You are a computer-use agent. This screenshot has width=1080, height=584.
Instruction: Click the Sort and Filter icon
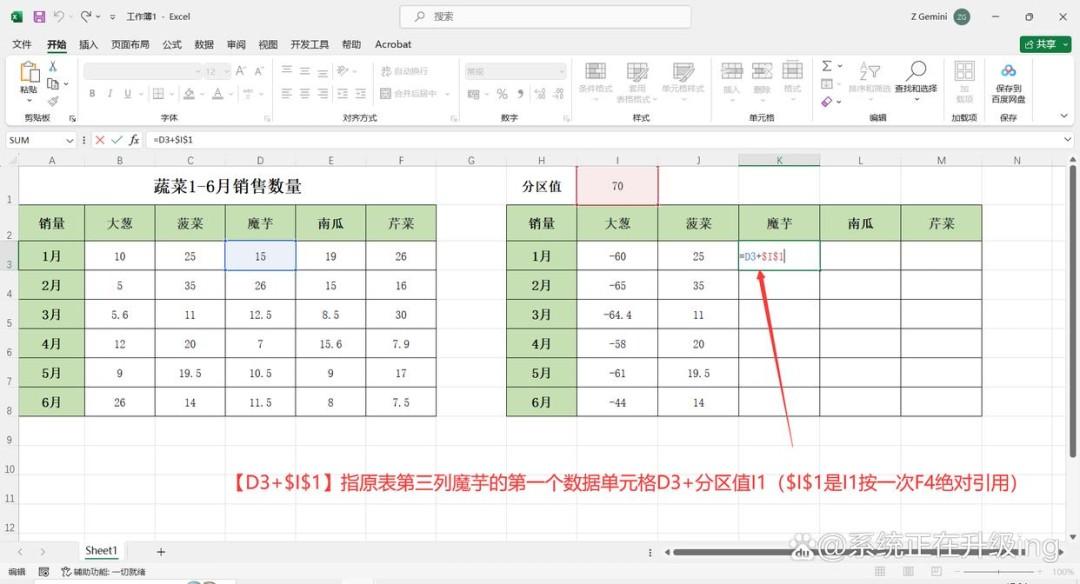point(869,71)
